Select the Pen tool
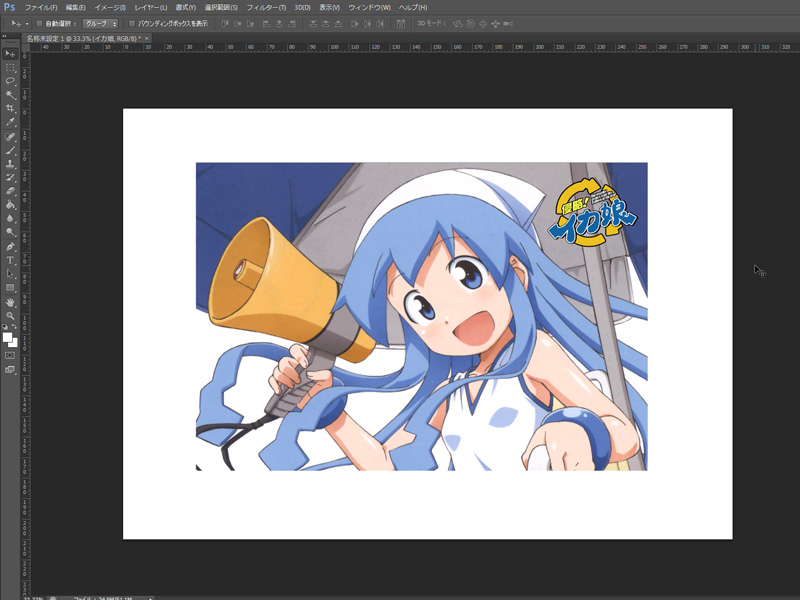The height and width of the screenshot is (600, 800). coord(10,246)
